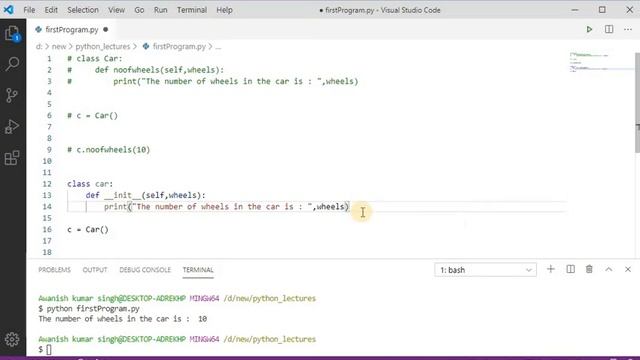The width and height of the screenshot is (640, 360).
Task: Open the bash terminal selector dropdown
Action: 485,270
